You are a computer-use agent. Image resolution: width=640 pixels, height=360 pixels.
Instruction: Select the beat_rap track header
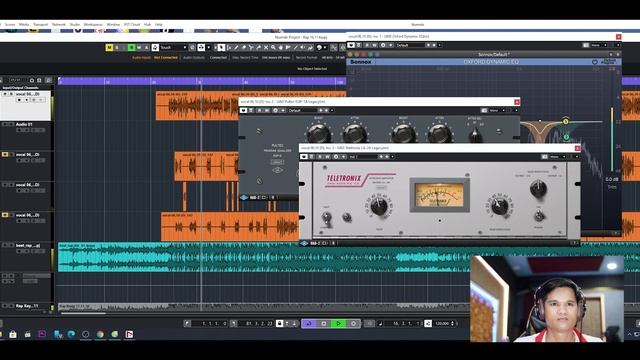(26, 256)
